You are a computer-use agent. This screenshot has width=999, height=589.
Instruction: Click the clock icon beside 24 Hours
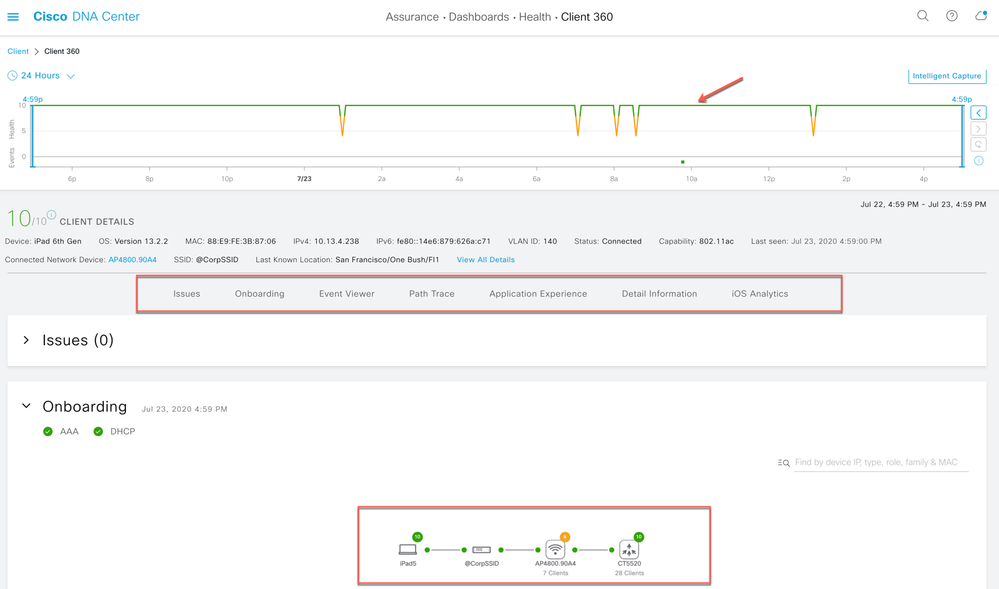coord(12,75)
